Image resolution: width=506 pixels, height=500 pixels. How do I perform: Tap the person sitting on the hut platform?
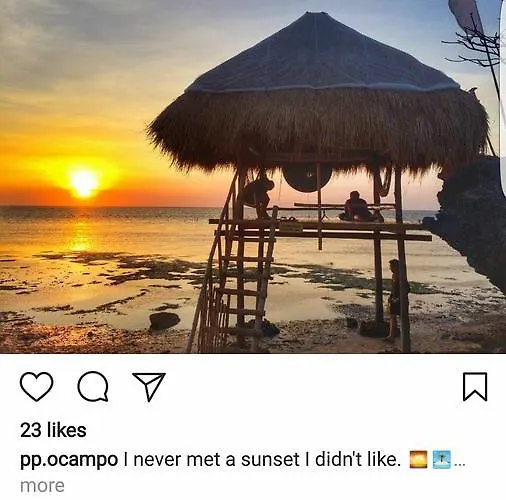click(361, 207)
